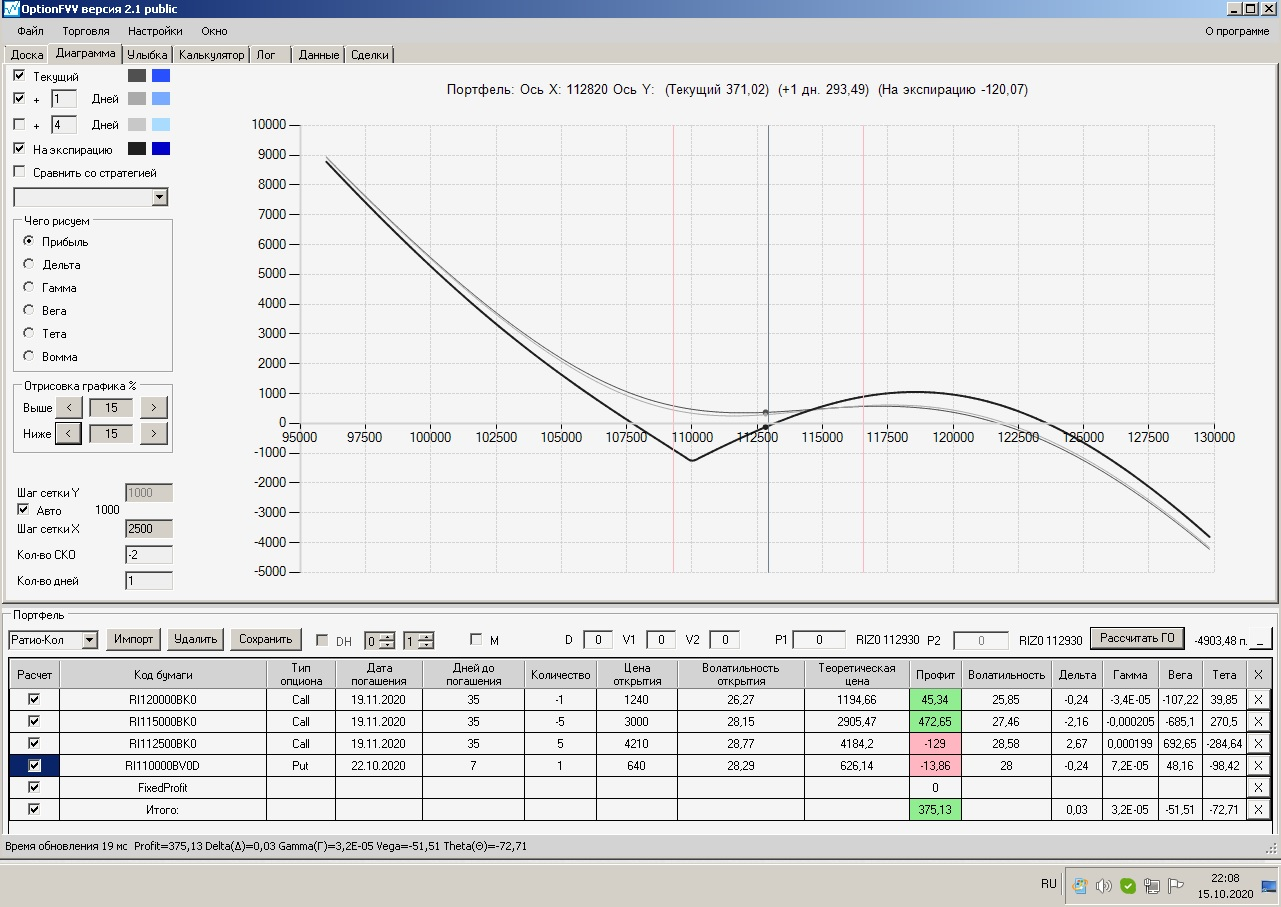Select the Дельта radio button
This screenshot has height=907, width=1281.
(28, 264)
